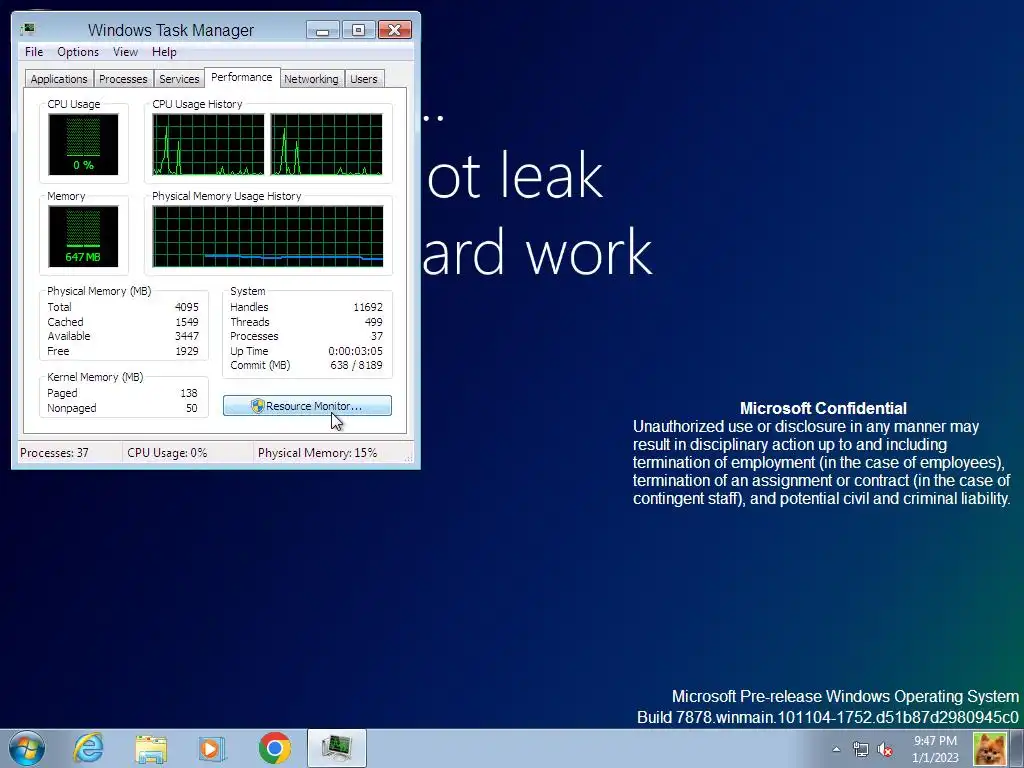The height and width of the screenshot is (768, 1024).
Task: Open Google Chrome from taskbar
Action: pos(274,748)
